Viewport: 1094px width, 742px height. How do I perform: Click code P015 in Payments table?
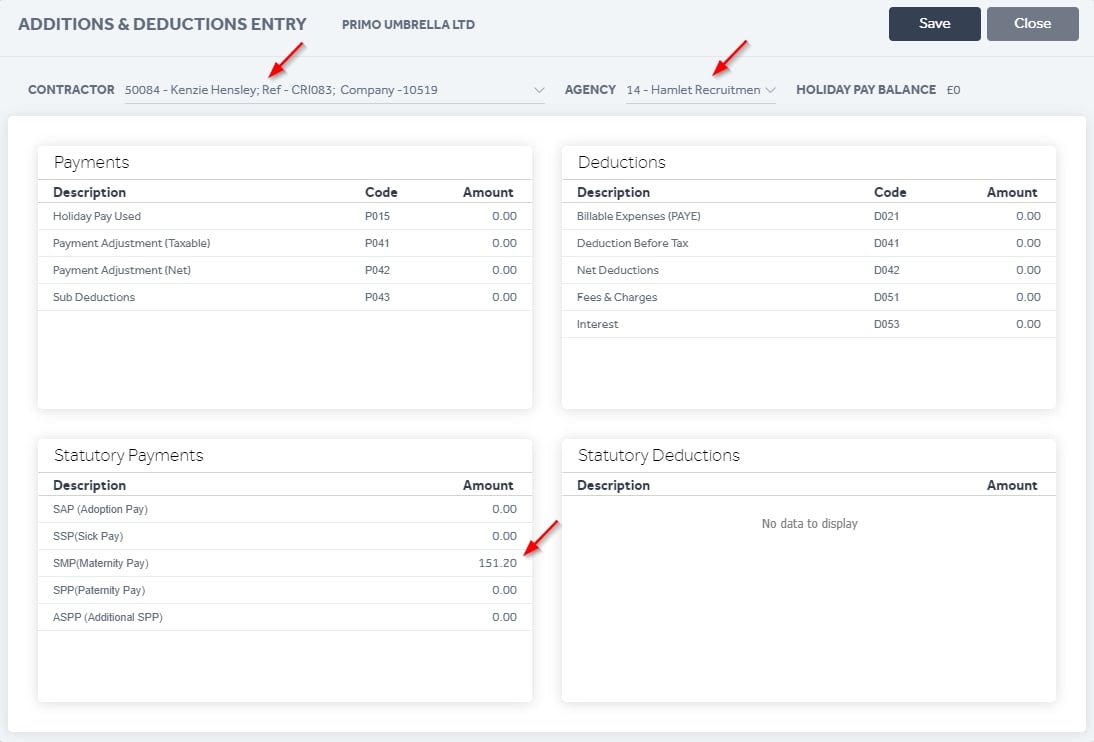click(x=377, y=216)
